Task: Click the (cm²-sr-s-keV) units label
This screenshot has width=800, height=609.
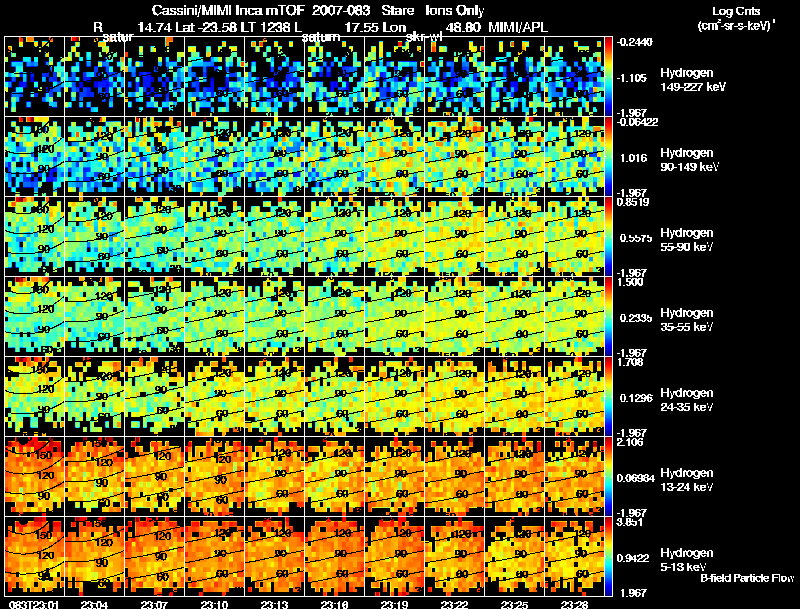Action: coord(736,26)
